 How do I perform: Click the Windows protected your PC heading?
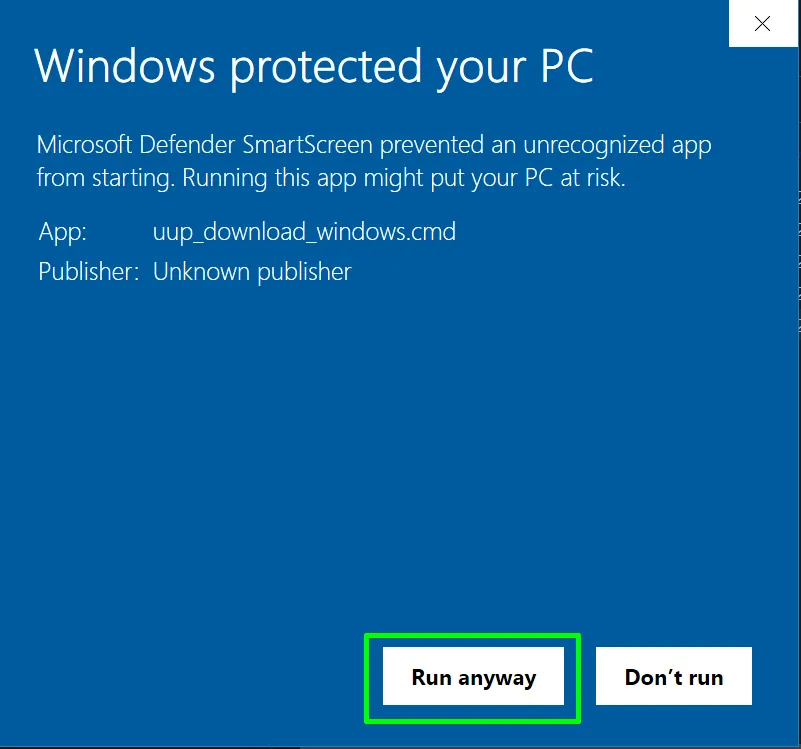pos(315,66)
